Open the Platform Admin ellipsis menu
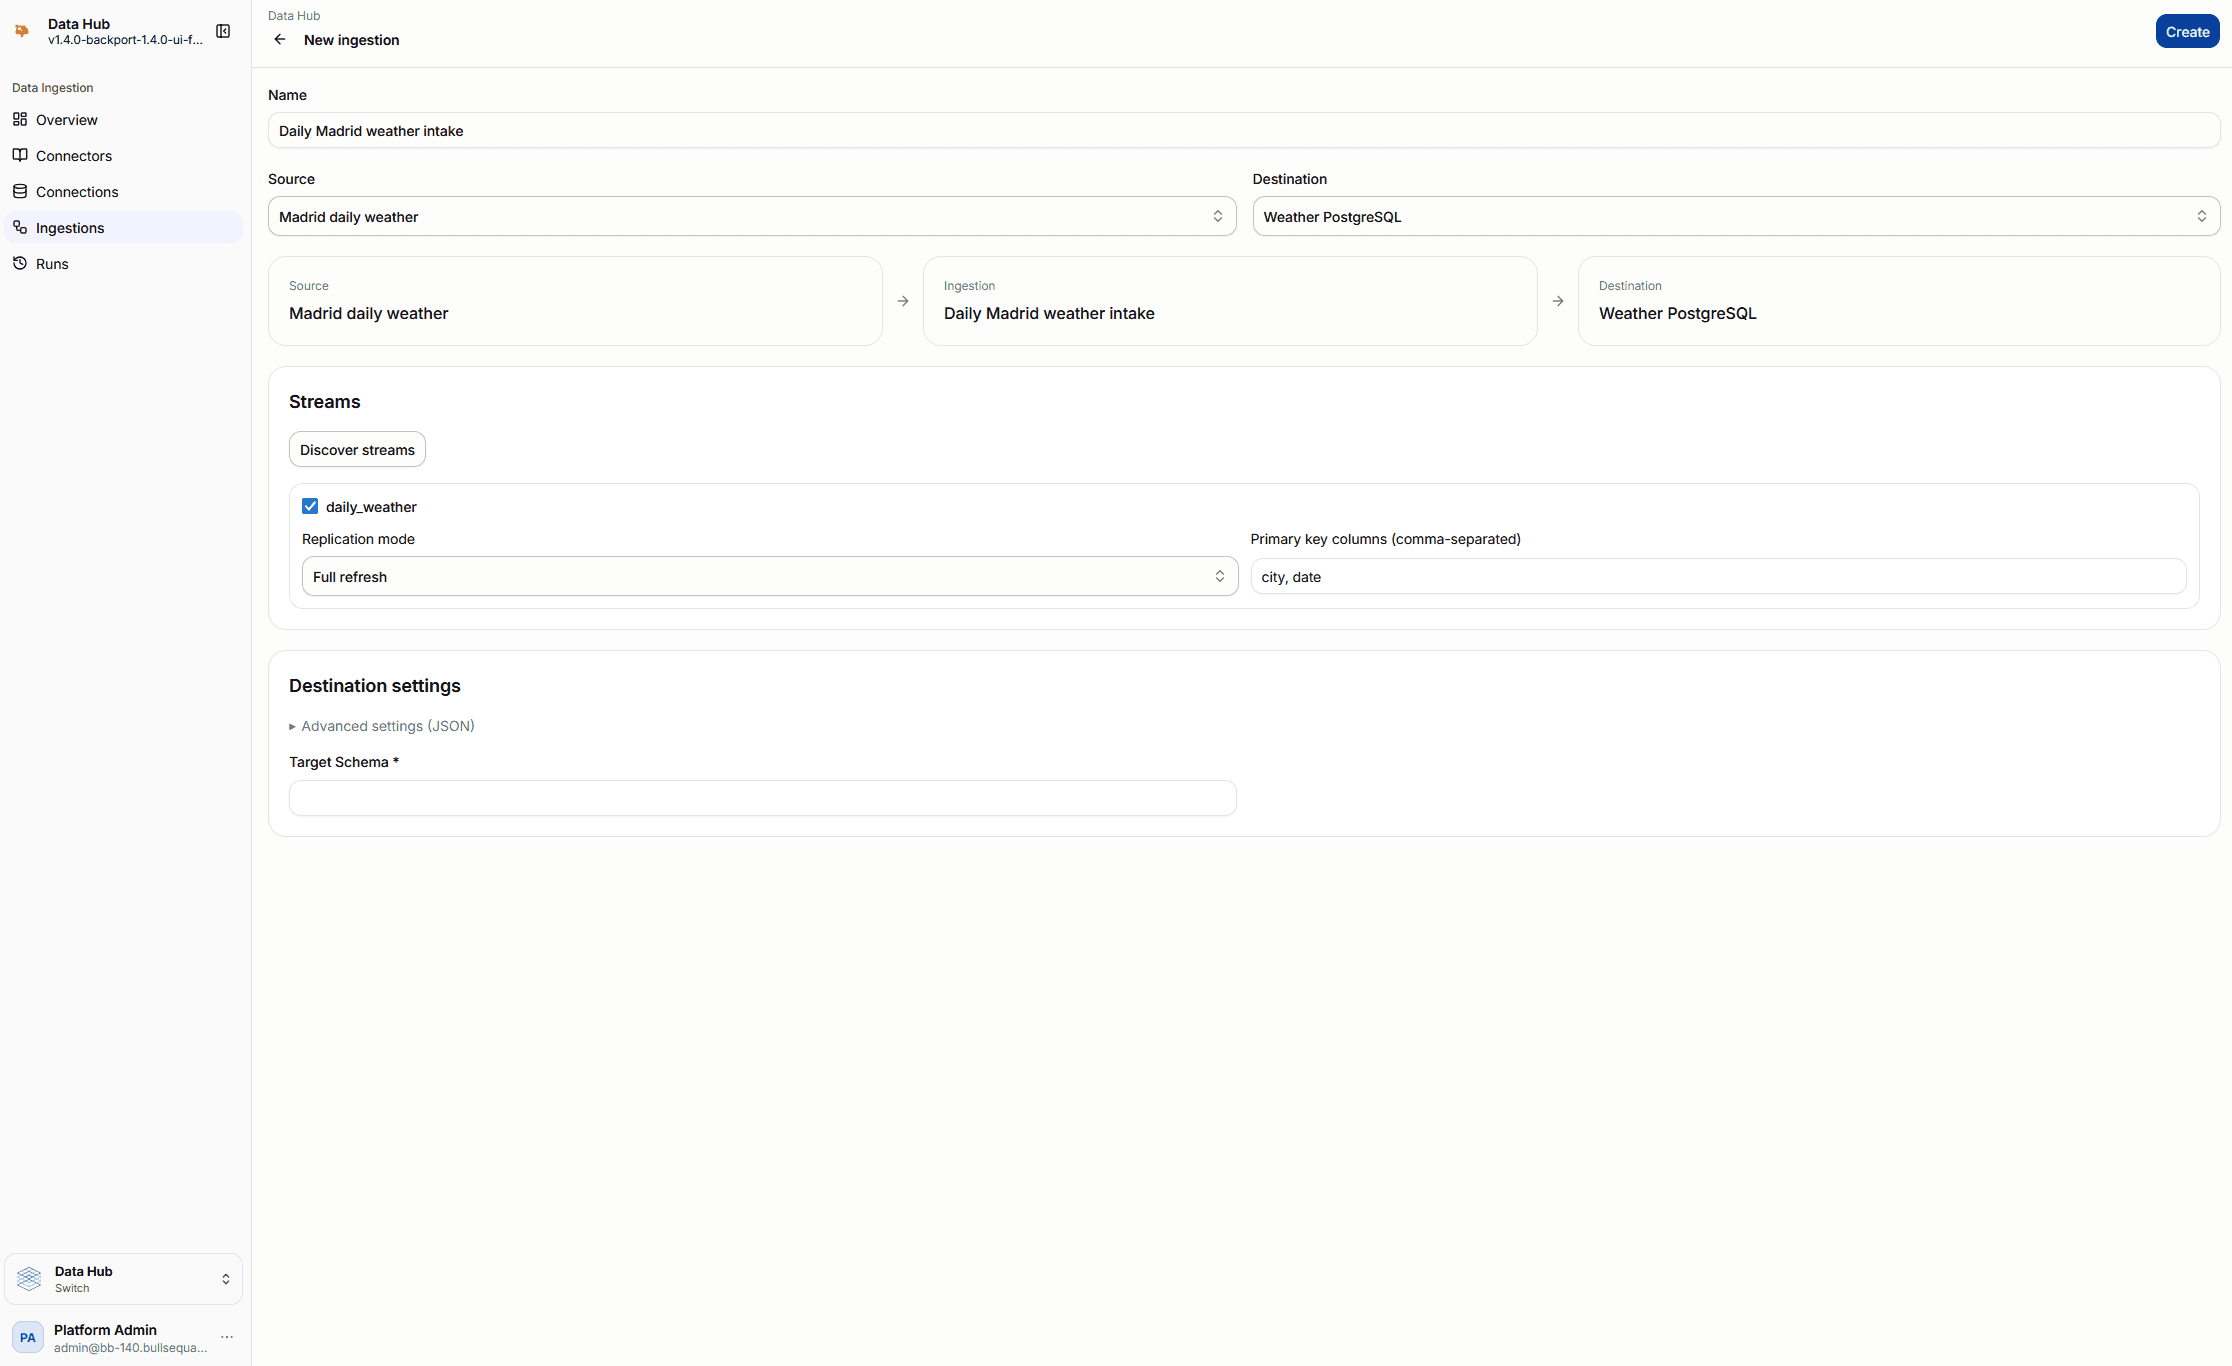 pyautogui.click(x=227, y=1337)
